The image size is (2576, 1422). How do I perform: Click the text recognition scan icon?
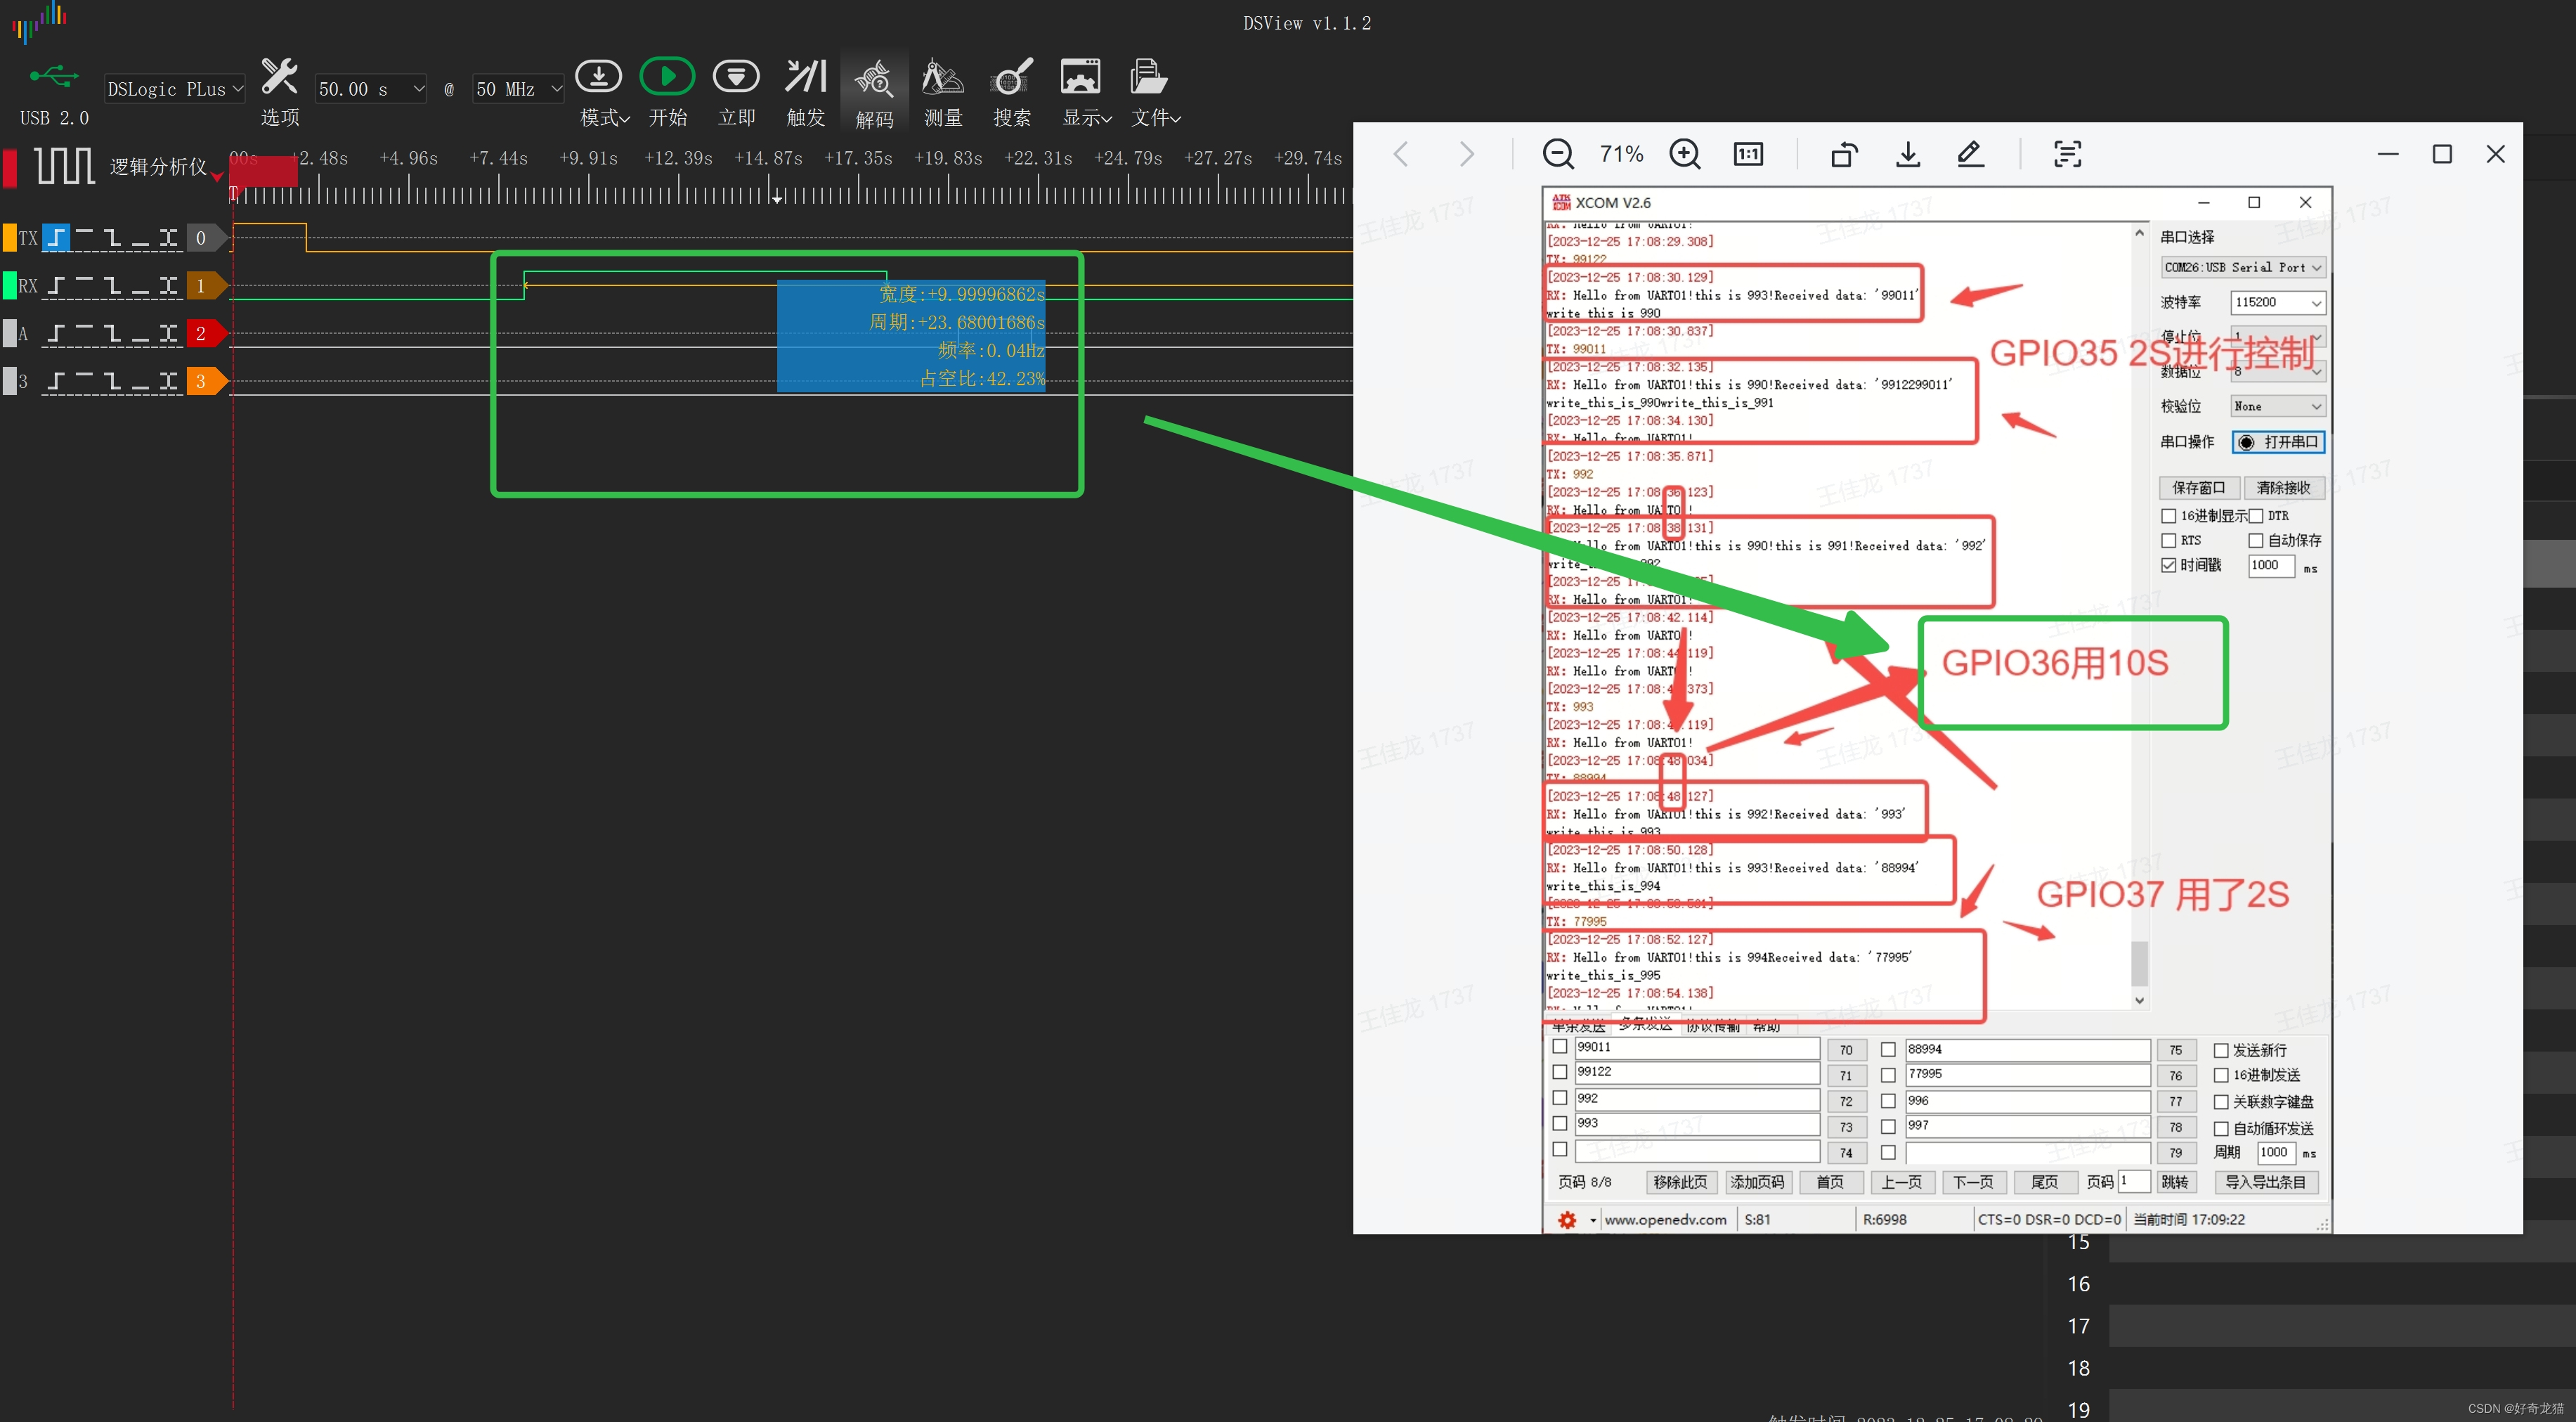pos(2067,154)
